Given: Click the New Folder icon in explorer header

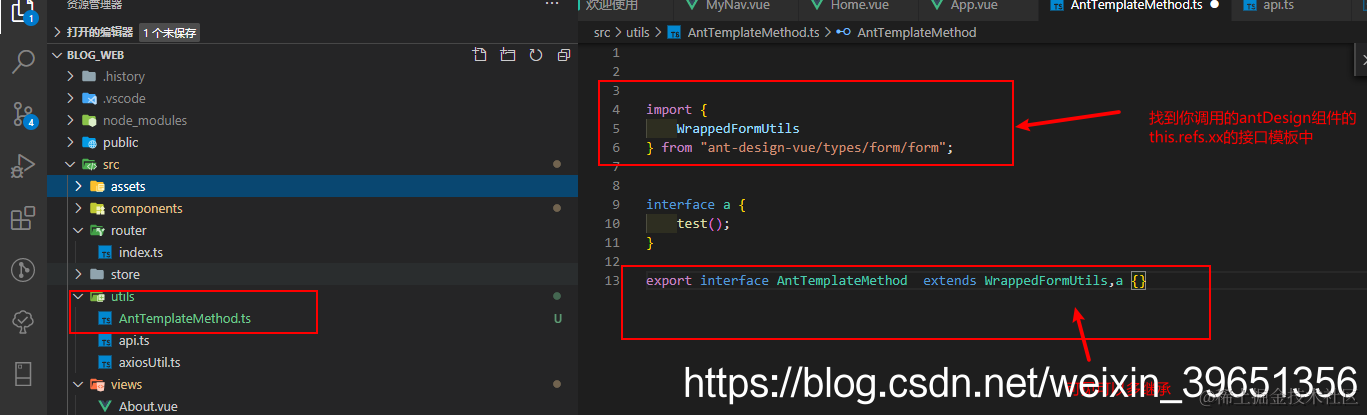Looking at the screenshot, I should [508, 55].
